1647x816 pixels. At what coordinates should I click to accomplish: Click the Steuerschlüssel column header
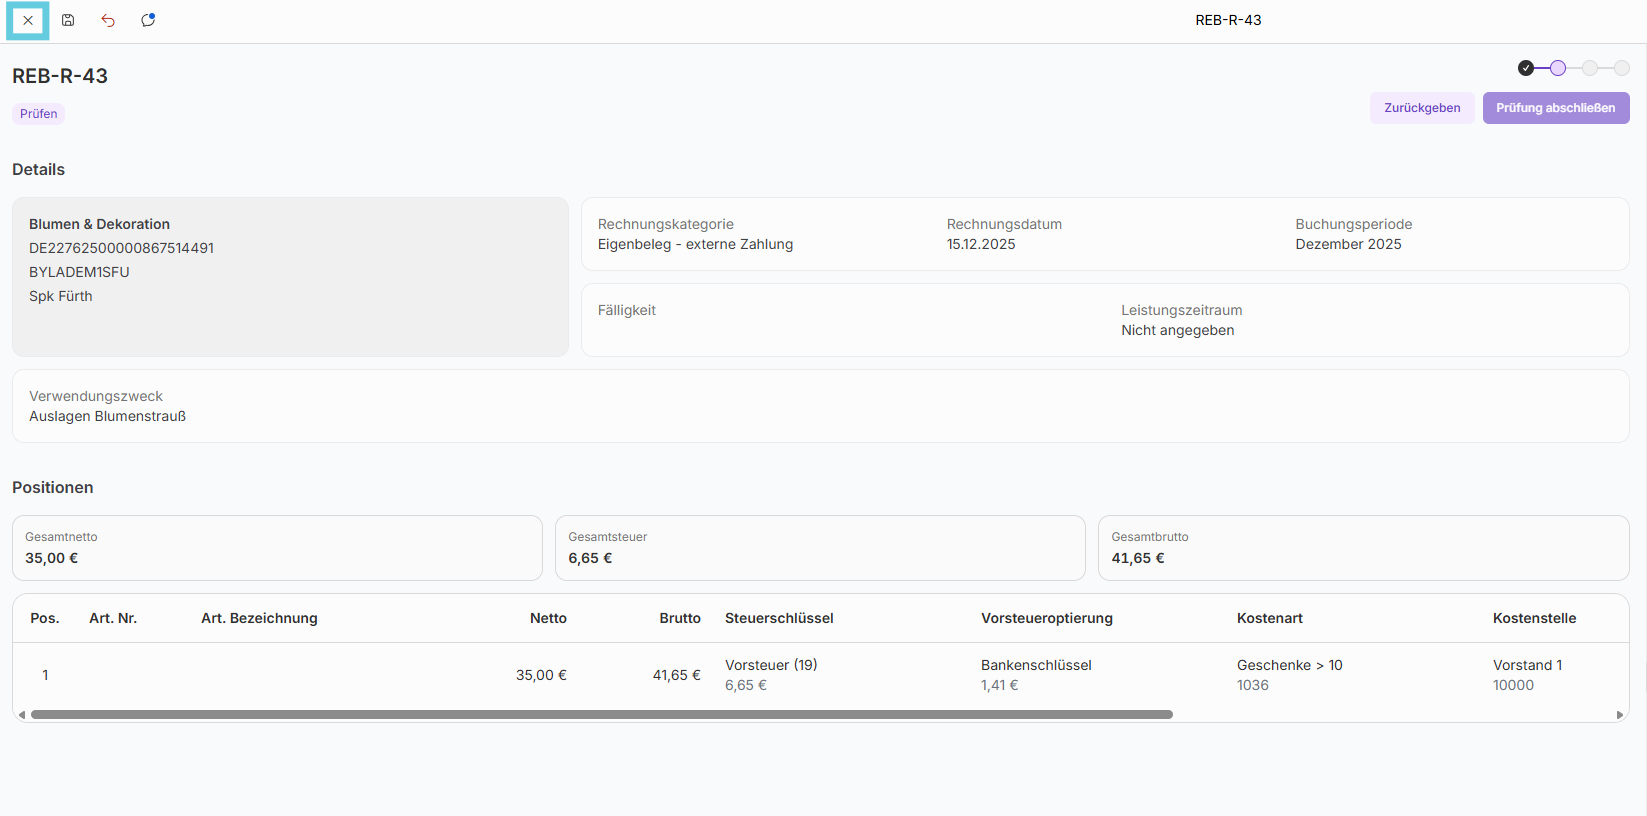coord(779,618)
